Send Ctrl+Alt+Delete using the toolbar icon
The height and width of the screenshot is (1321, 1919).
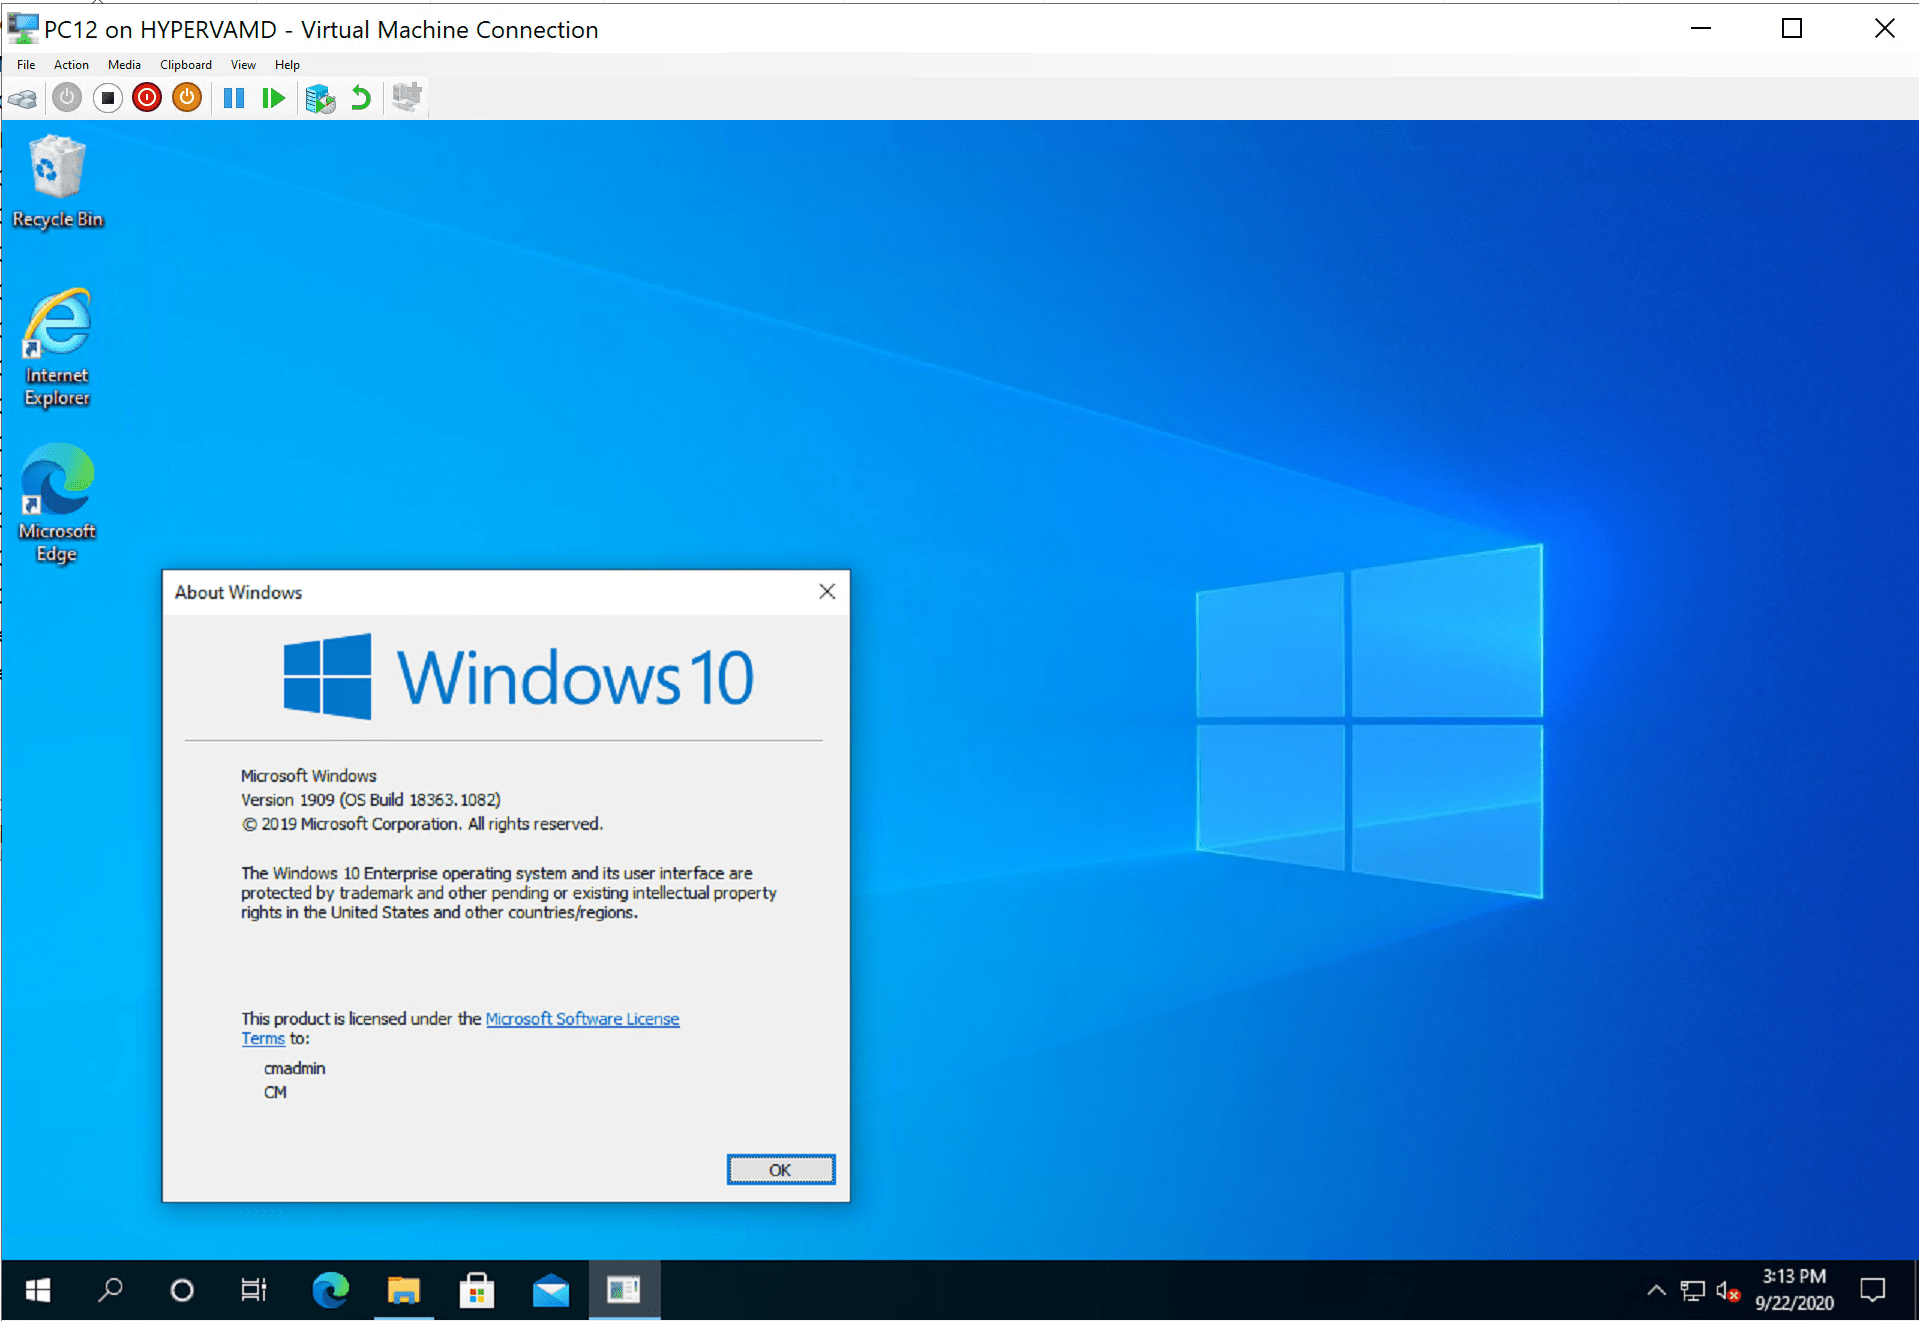[23, 97]
